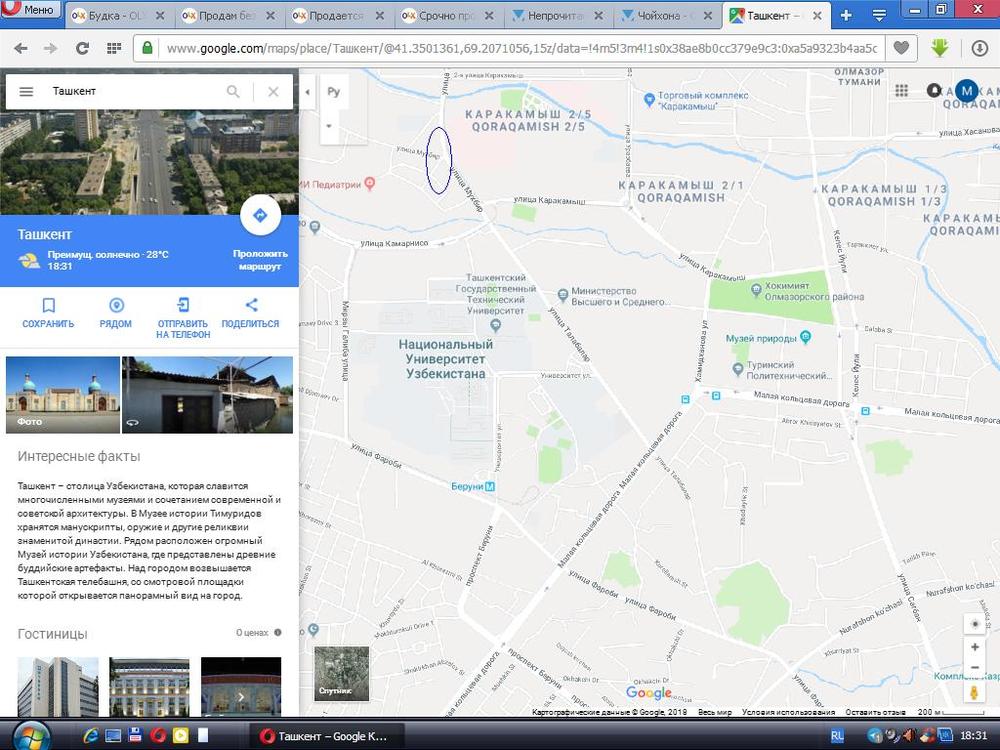Bookmark the page with the heart icon
1000x750 pixels.
(901, 48)
